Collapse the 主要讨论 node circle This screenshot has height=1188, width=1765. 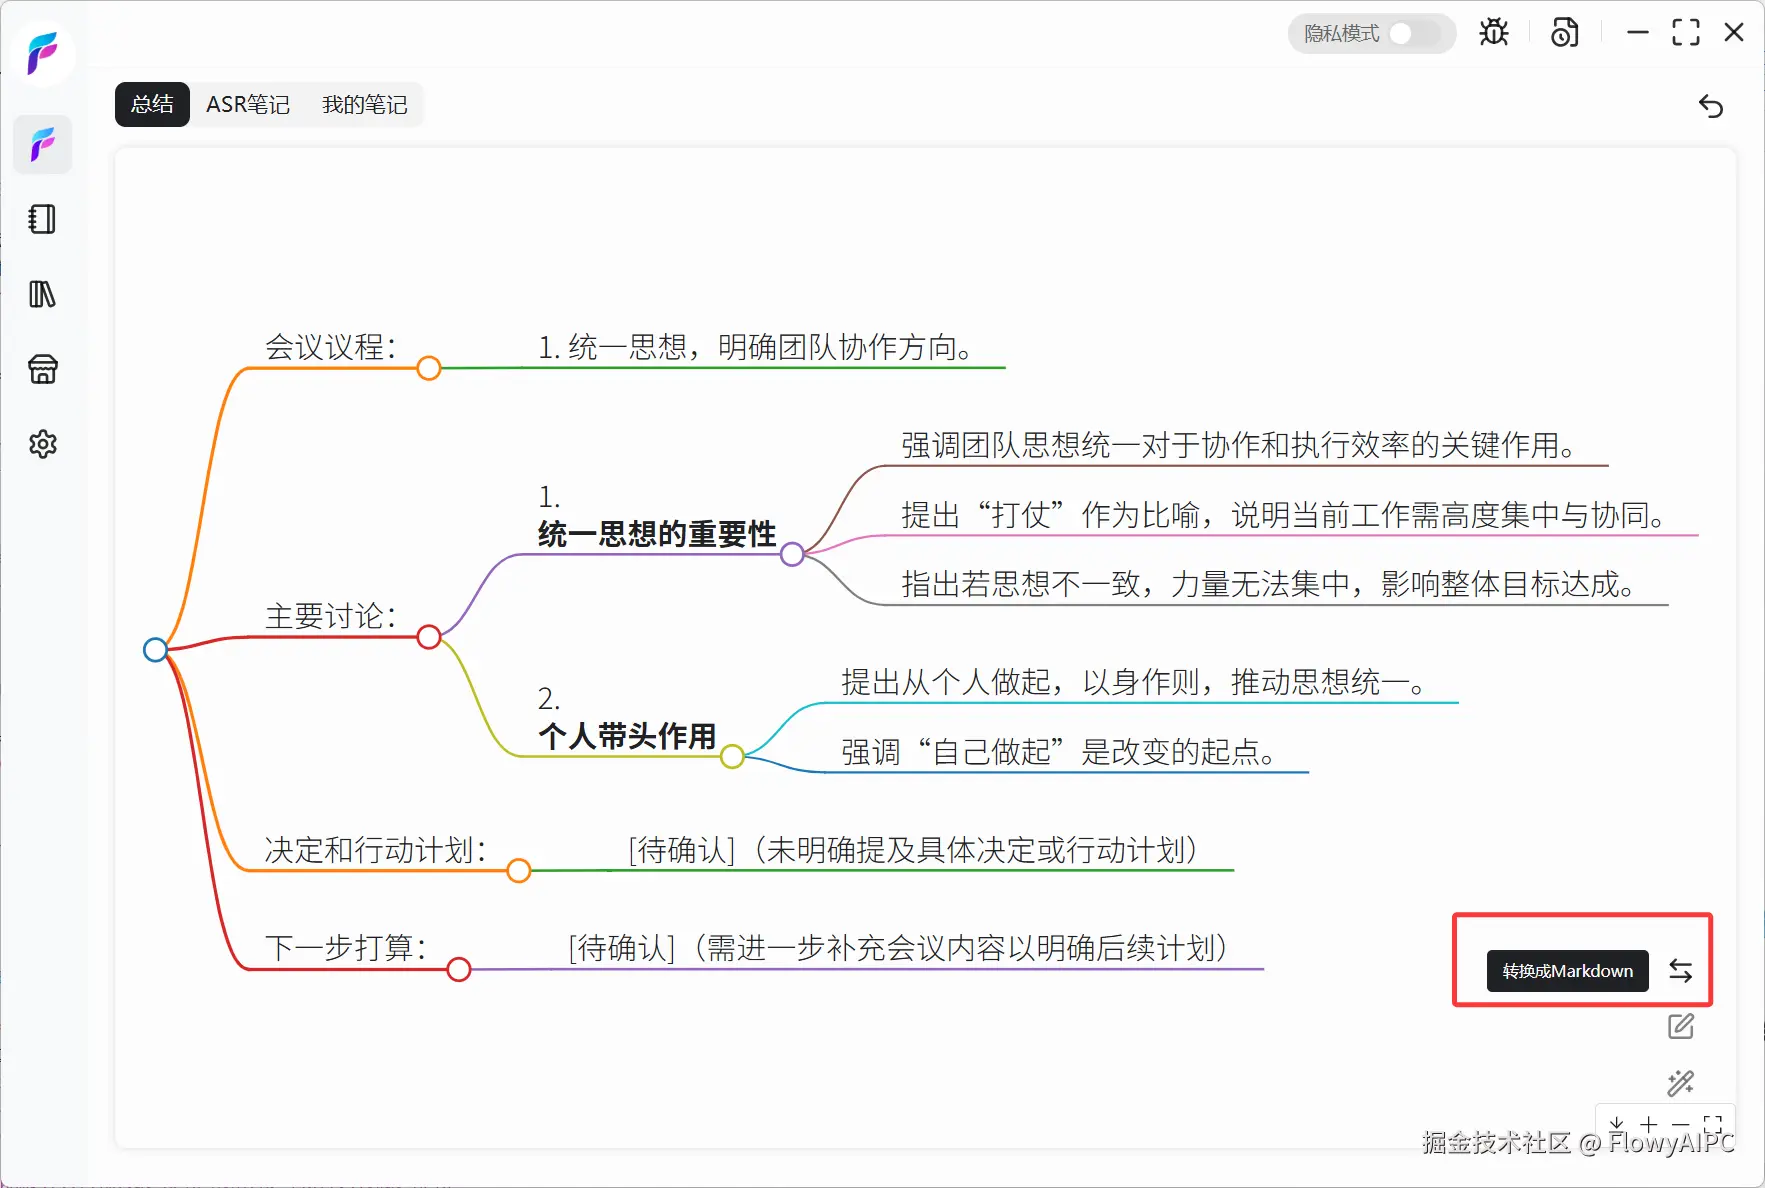point(428,637)
